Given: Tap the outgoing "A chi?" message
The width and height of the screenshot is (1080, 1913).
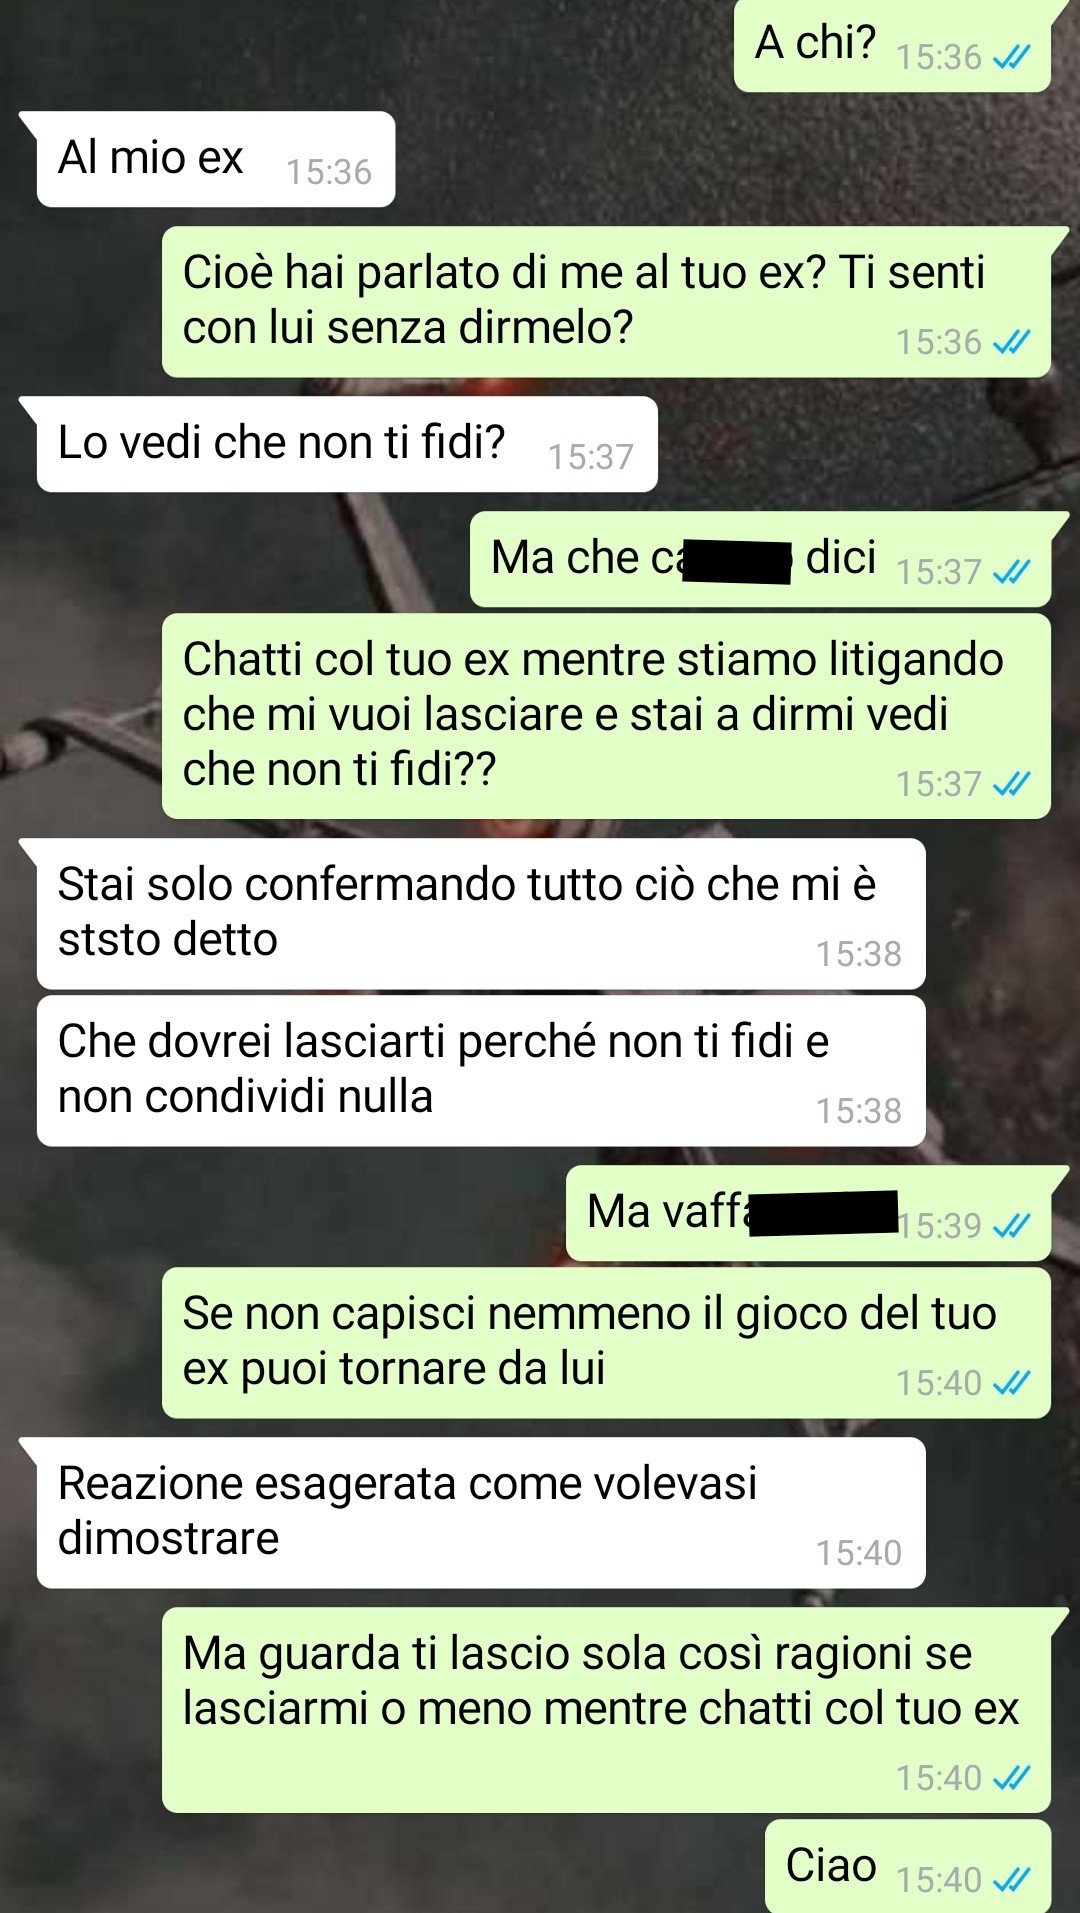Looking at the screenshot, I should [893, 45].
